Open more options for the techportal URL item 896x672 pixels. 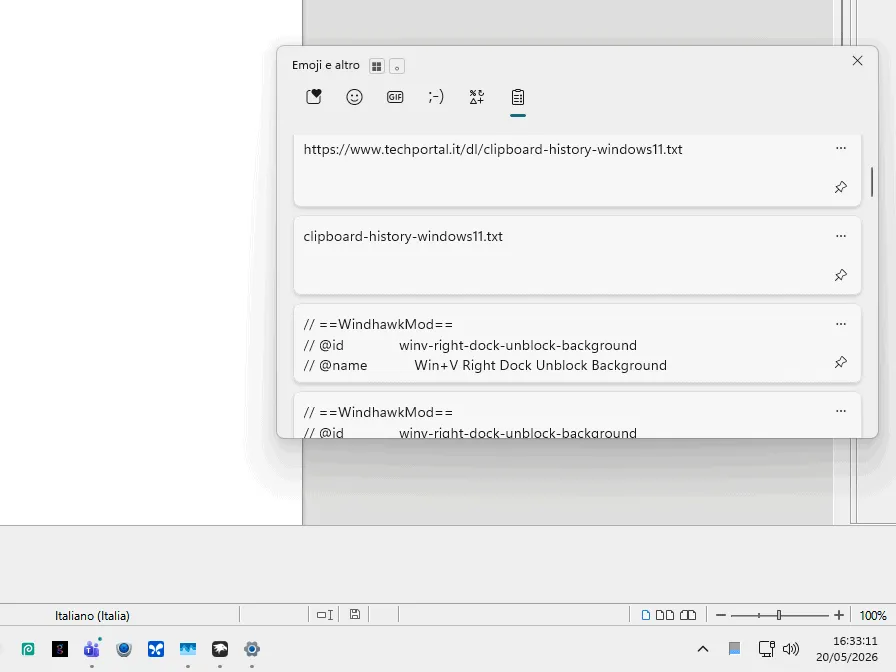(841, 148)
